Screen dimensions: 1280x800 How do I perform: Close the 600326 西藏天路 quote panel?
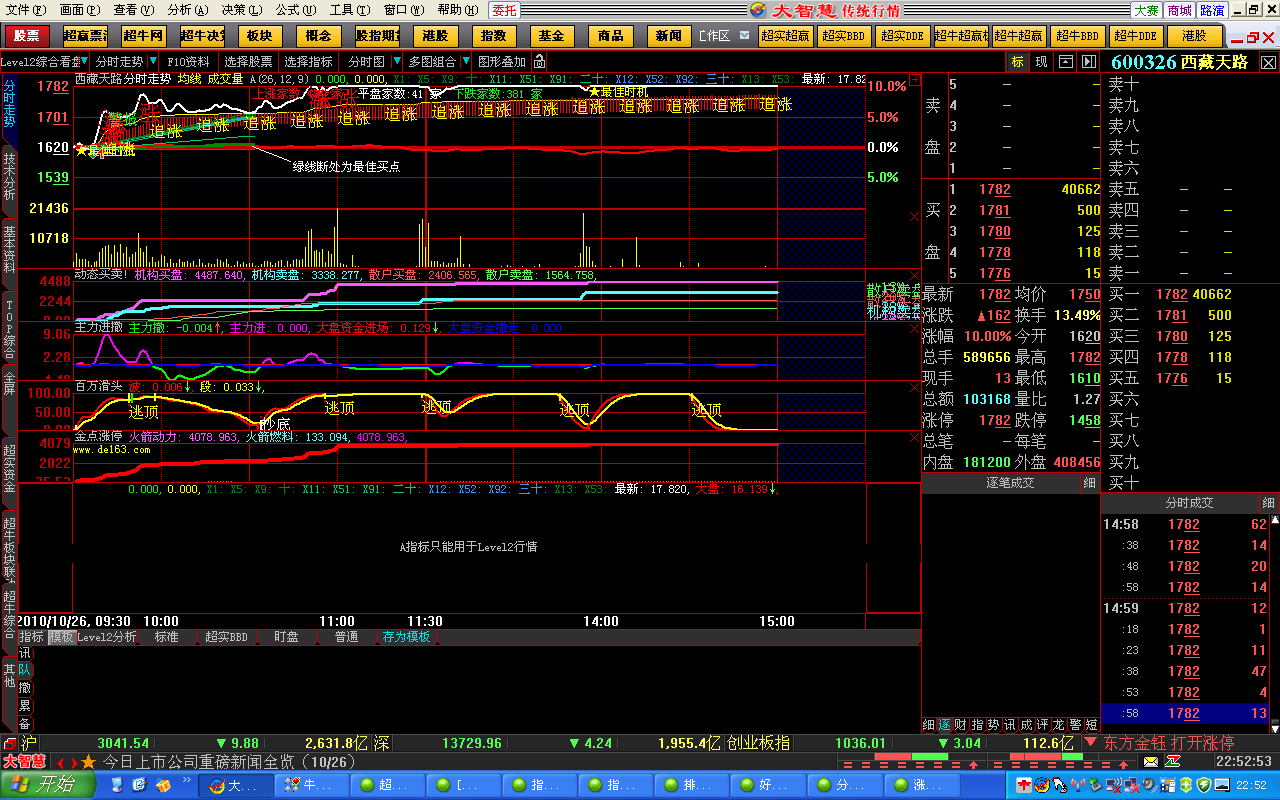pos(1268,62)
